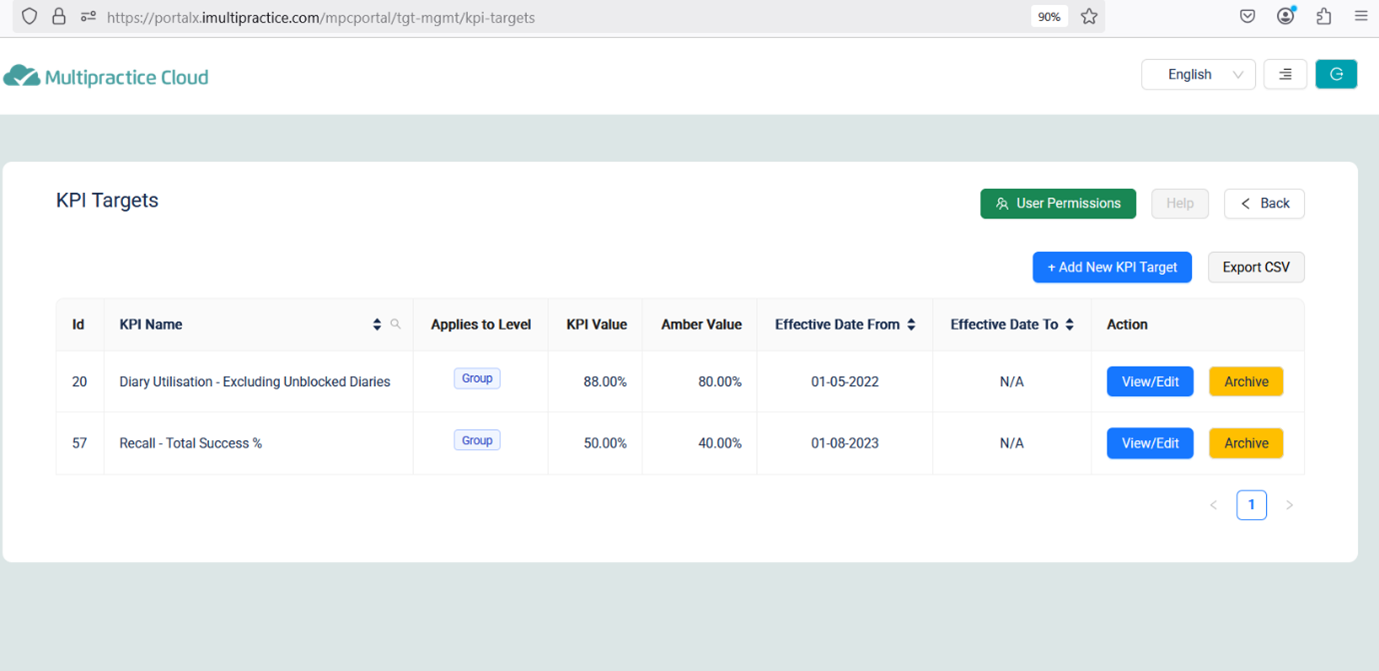1379x671 pixels.
Task: Open User Permissions
Action: click(x=1058, y=203)
